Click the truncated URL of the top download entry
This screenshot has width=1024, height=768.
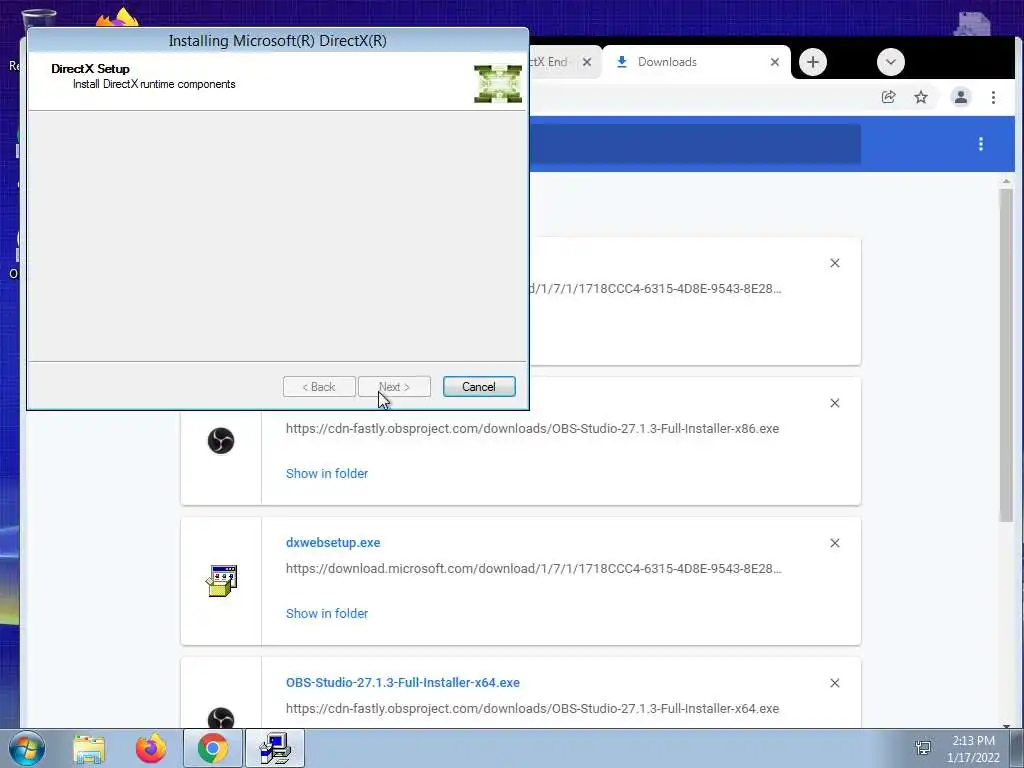click(x=656, y=289)
